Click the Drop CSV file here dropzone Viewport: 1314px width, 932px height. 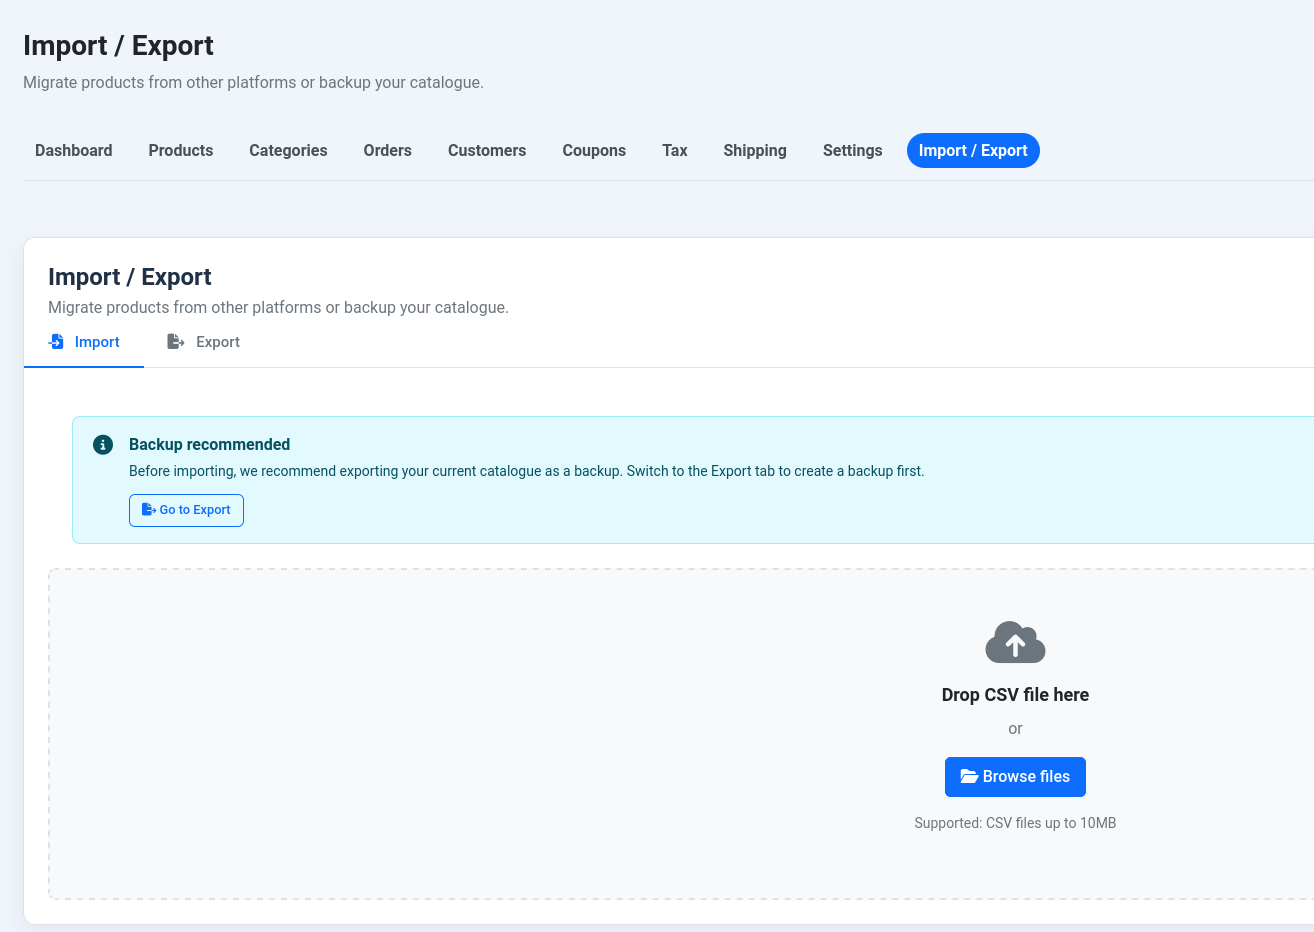click(x=500, y=735)
